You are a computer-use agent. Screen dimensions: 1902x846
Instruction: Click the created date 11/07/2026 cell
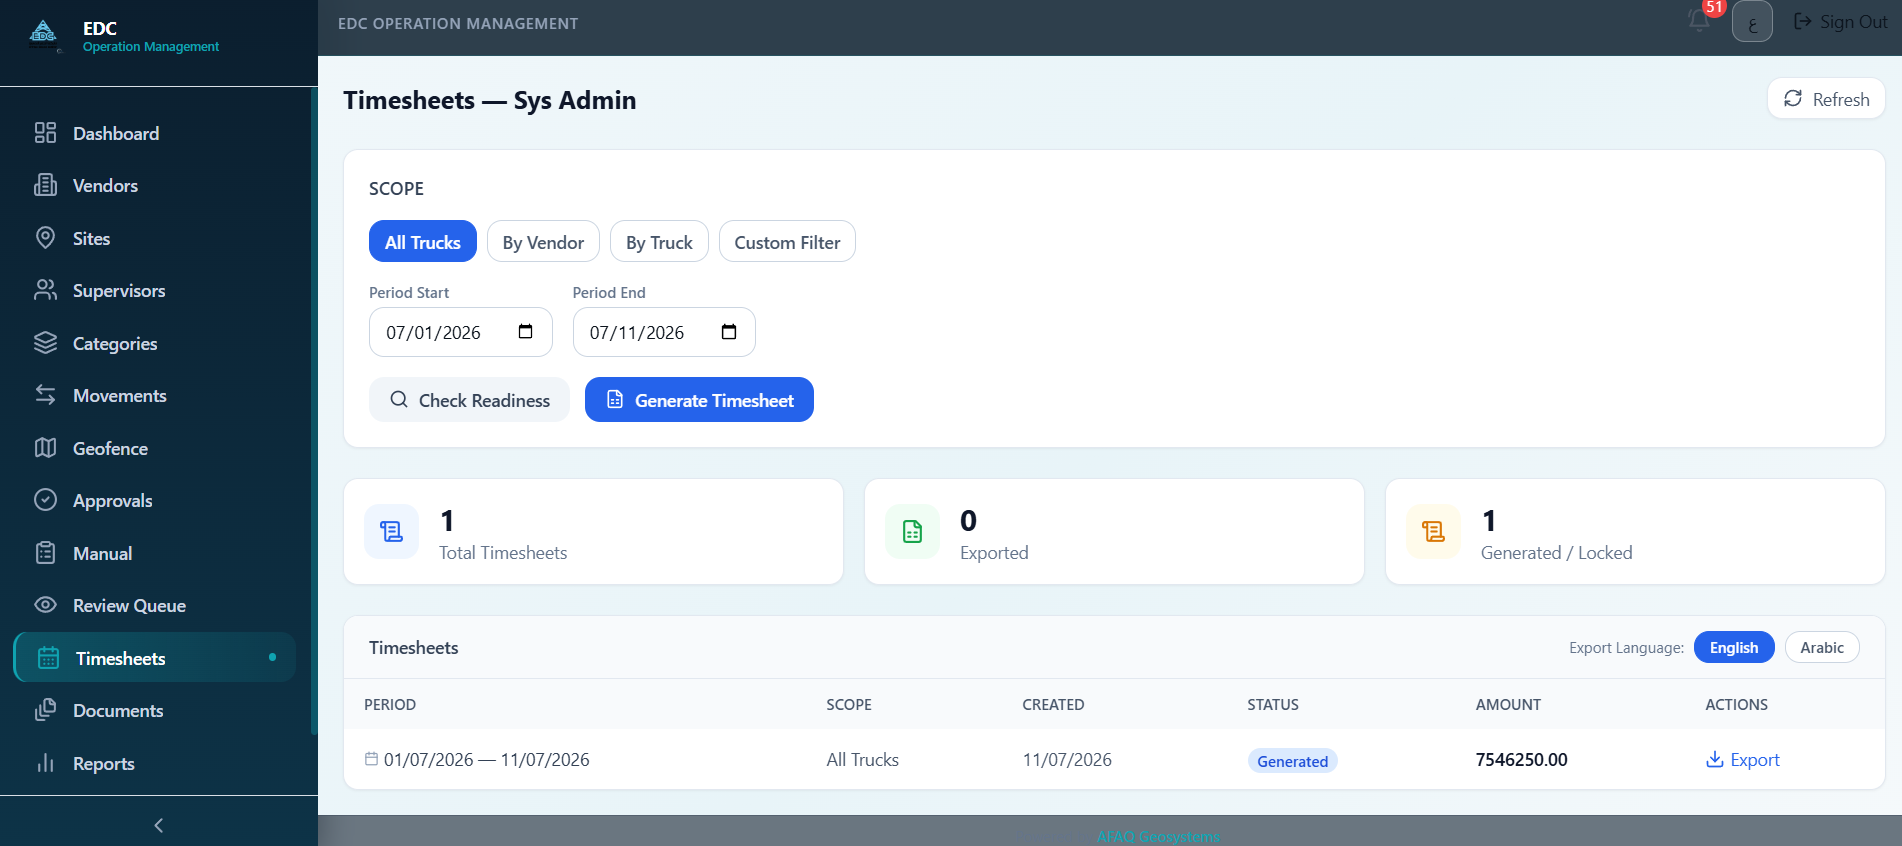point(1067,760)
